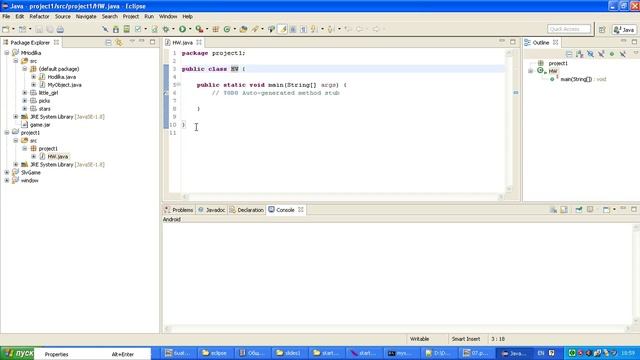Open the Run menu
640x360 pixels.
pyautogui.click(x=149, y=17)
